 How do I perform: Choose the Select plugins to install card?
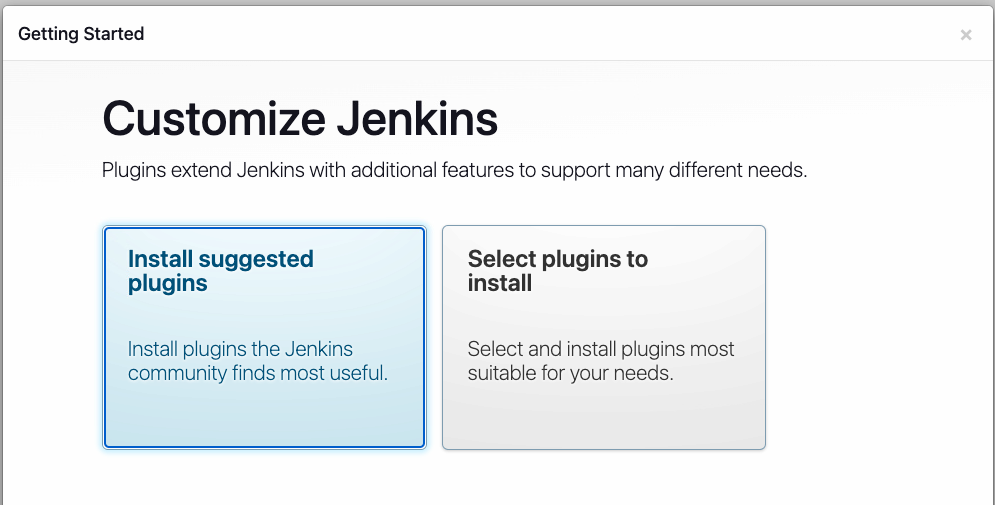(x=604, y=338)
